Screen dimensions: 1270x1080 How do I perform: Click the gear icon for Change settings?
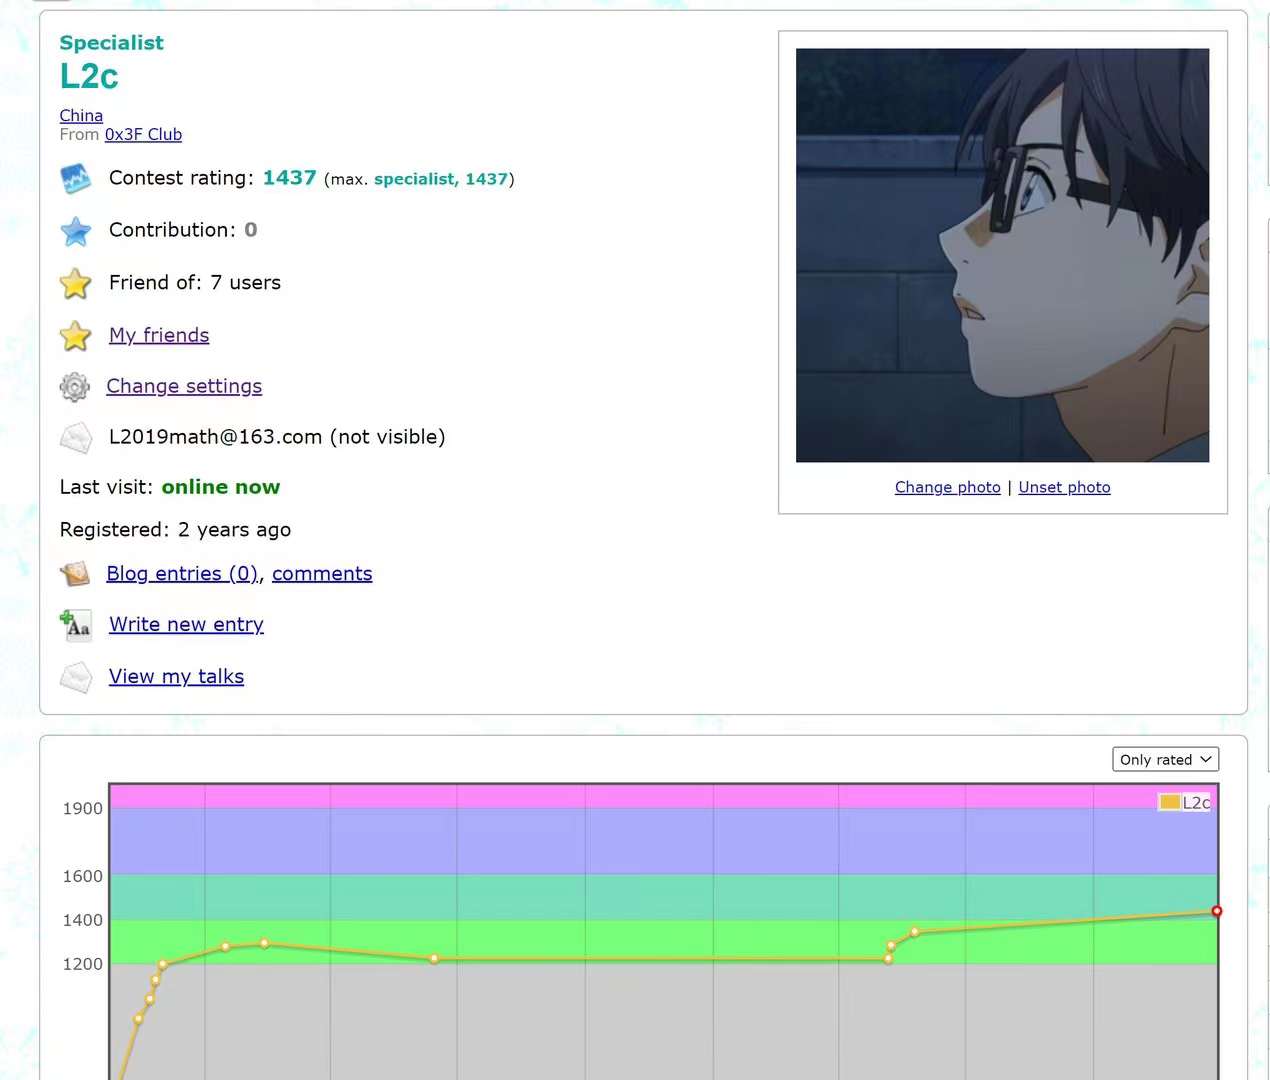(75, 387)
